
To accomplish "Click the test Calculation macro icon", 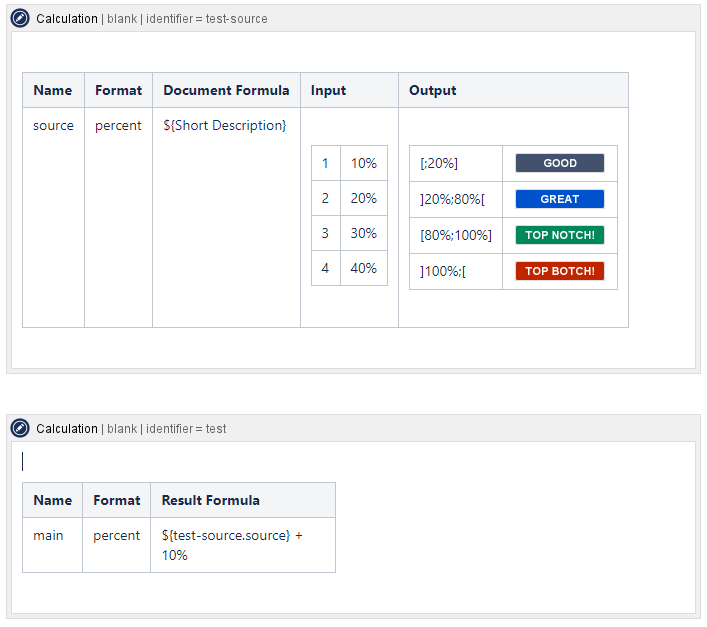I will (x=20, y=428).
